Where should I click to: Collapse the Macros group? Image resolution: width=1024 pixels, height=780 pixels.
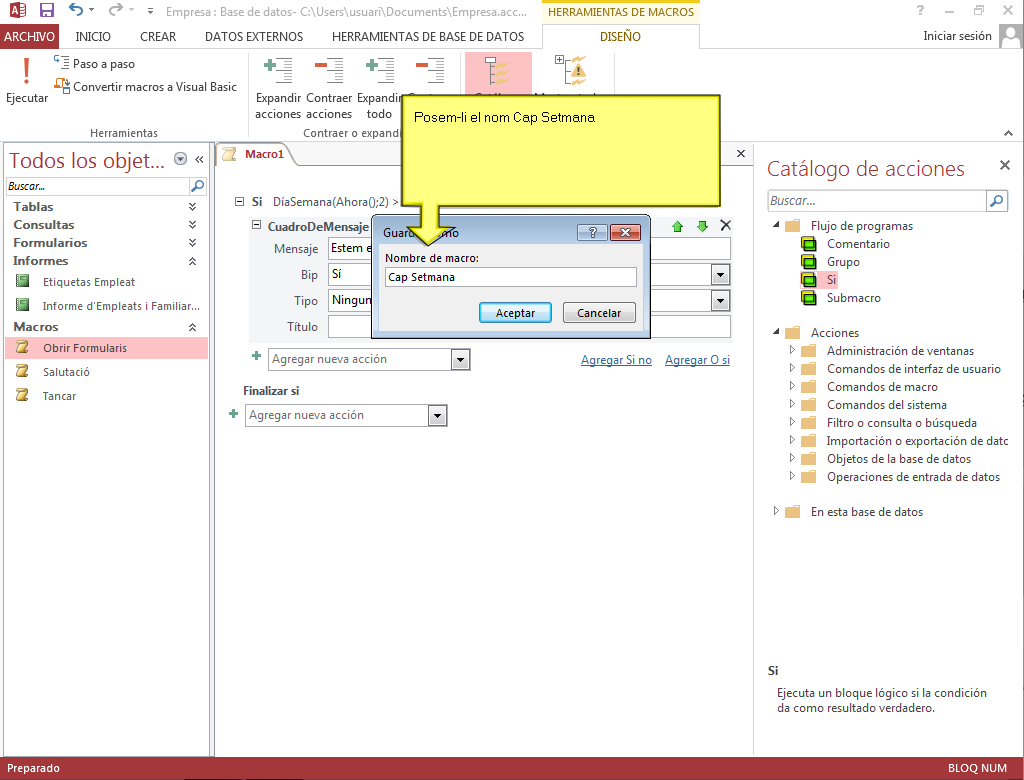(192, 327)
